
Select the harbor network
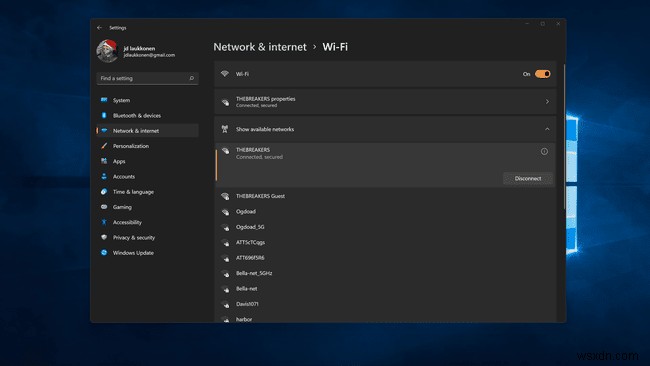point(385,318)
